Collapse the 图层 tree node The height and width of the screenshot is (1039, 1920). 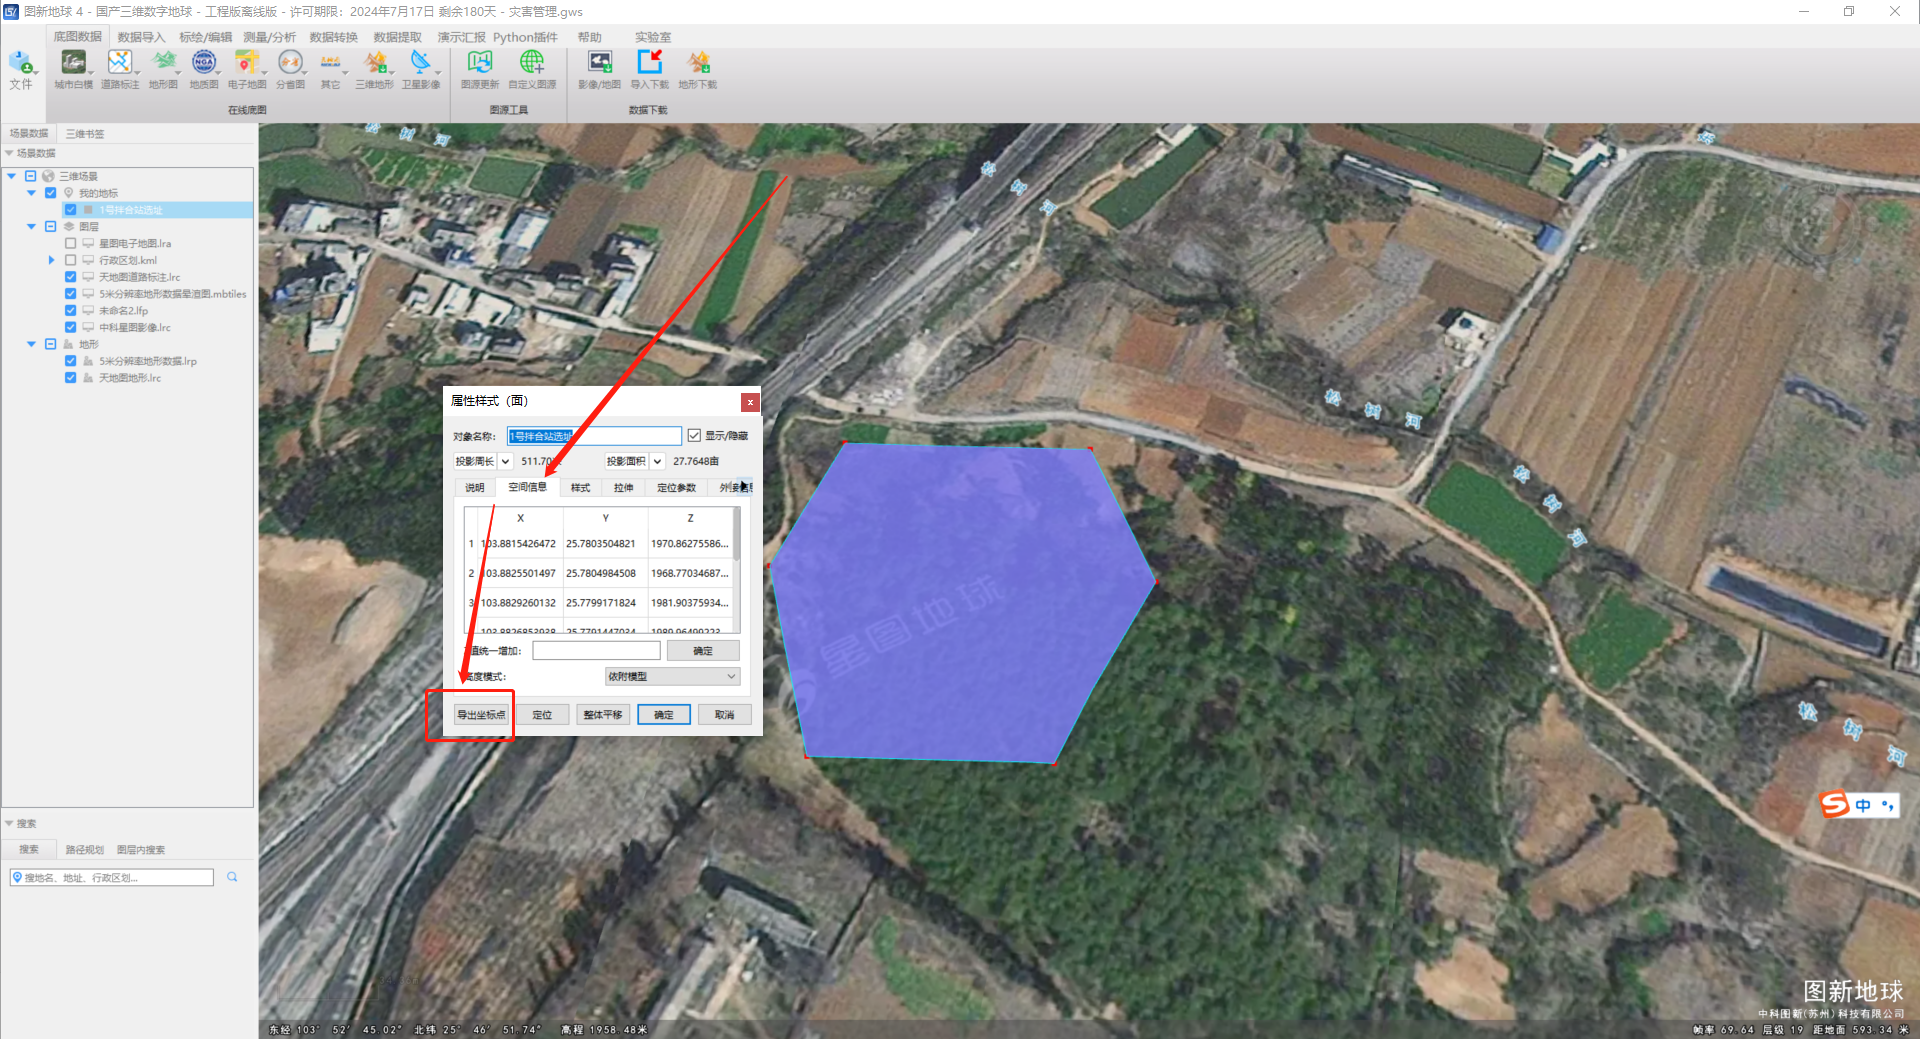coord(31,227)
